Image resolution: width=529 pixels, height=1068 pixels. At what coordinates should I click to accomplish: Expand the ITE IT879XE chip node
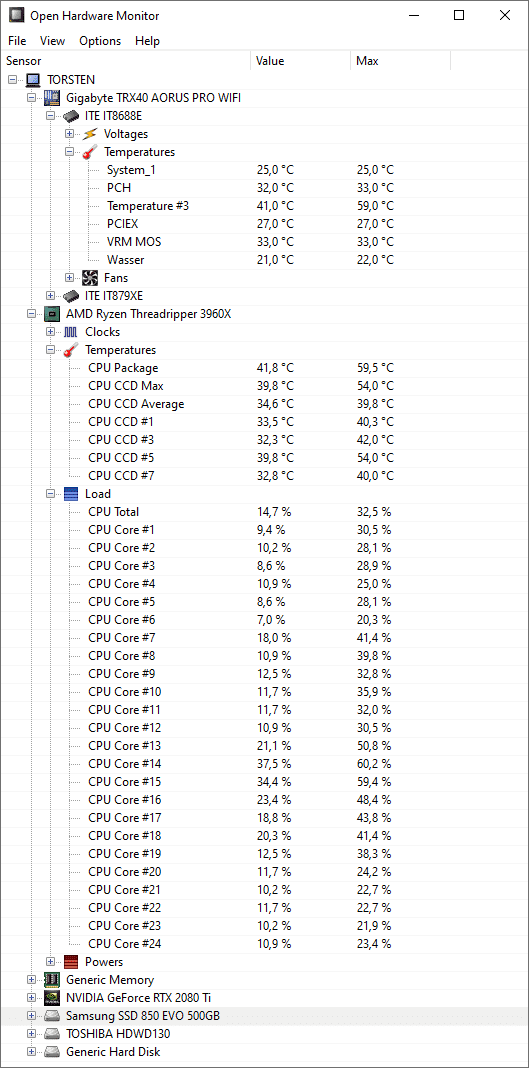(x=50, y=296)
